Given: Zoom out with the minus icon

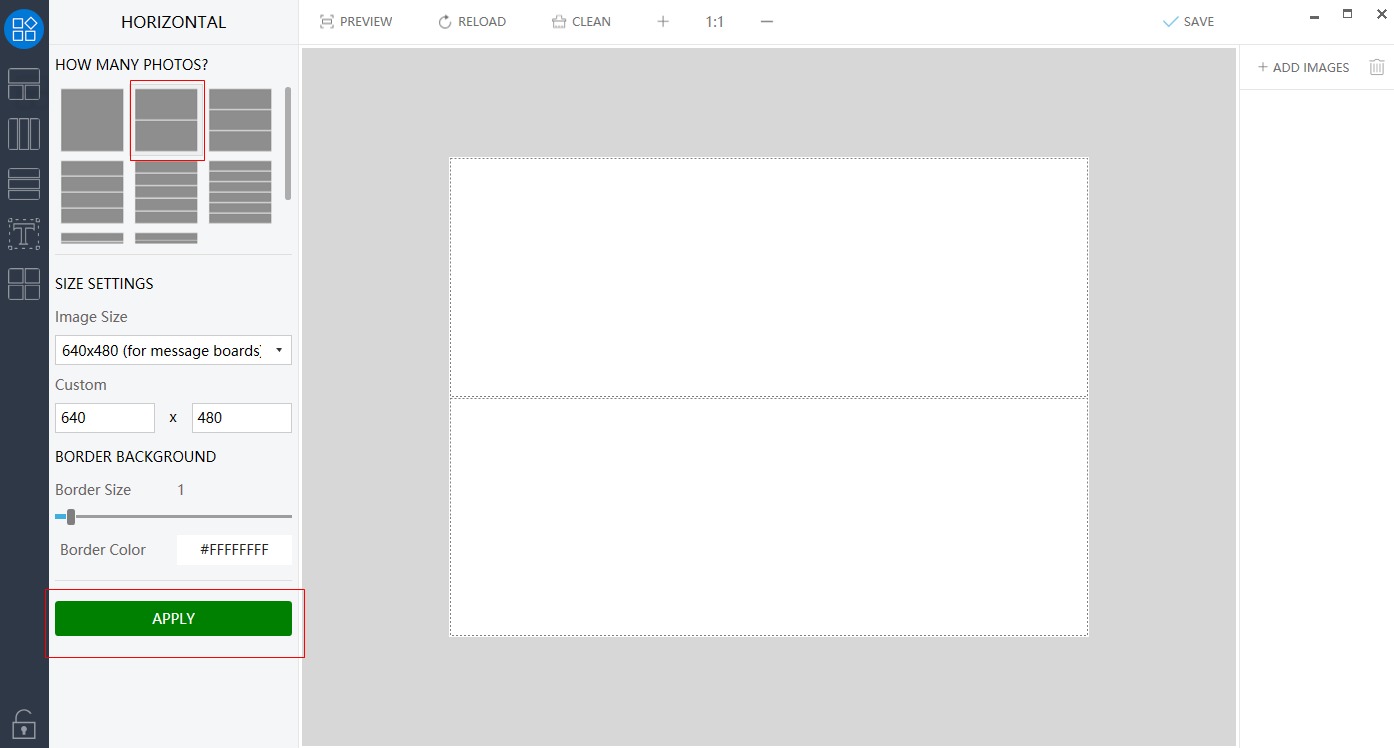Looking at the screenshot, I should pyautogui.click(x=767, y=21).
